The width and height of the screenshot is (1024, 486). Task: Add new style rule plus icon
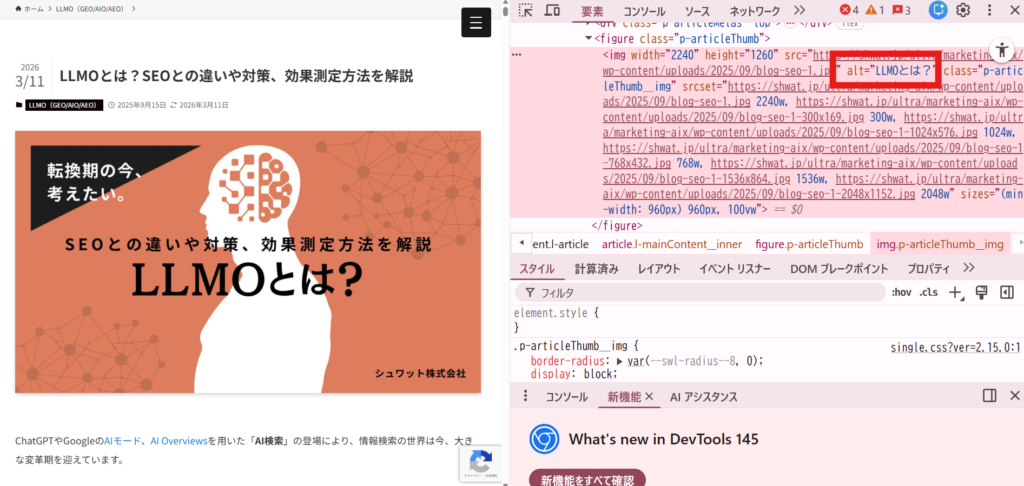pos(955,293)
